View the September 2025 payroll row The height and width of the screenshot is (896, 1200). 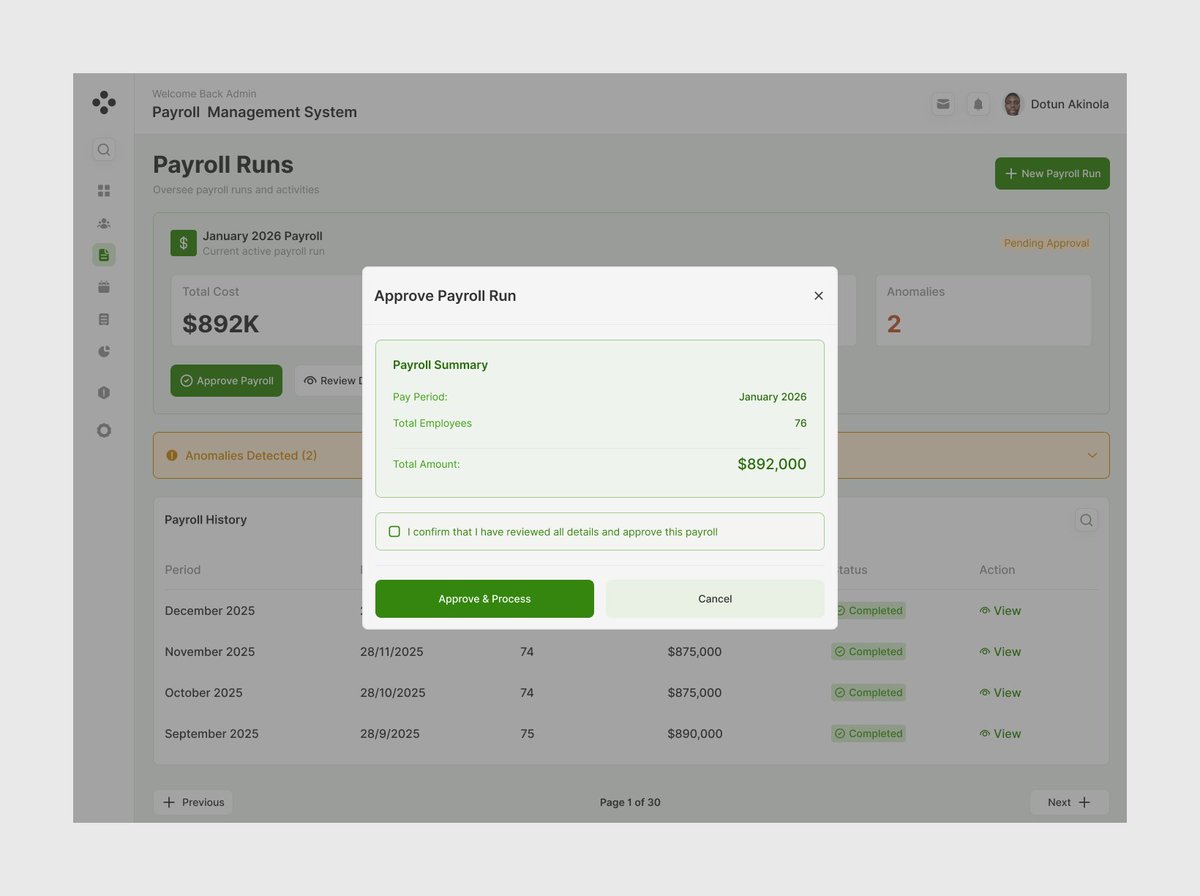pyautogui.click(x=1000, y=734)
